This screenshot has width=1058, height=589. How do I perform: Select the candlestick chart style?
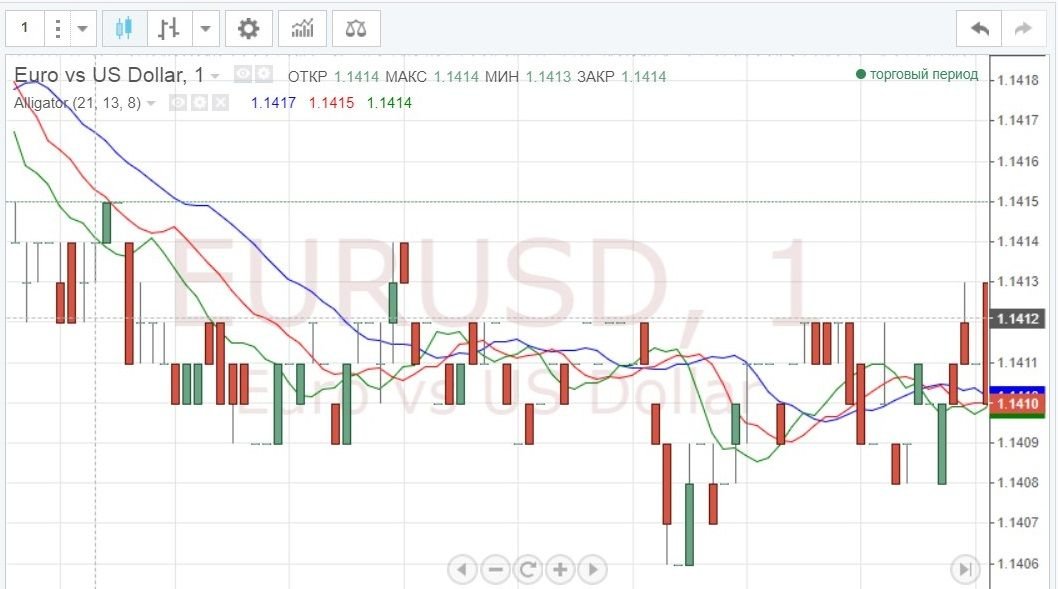(x=124, y=28)
